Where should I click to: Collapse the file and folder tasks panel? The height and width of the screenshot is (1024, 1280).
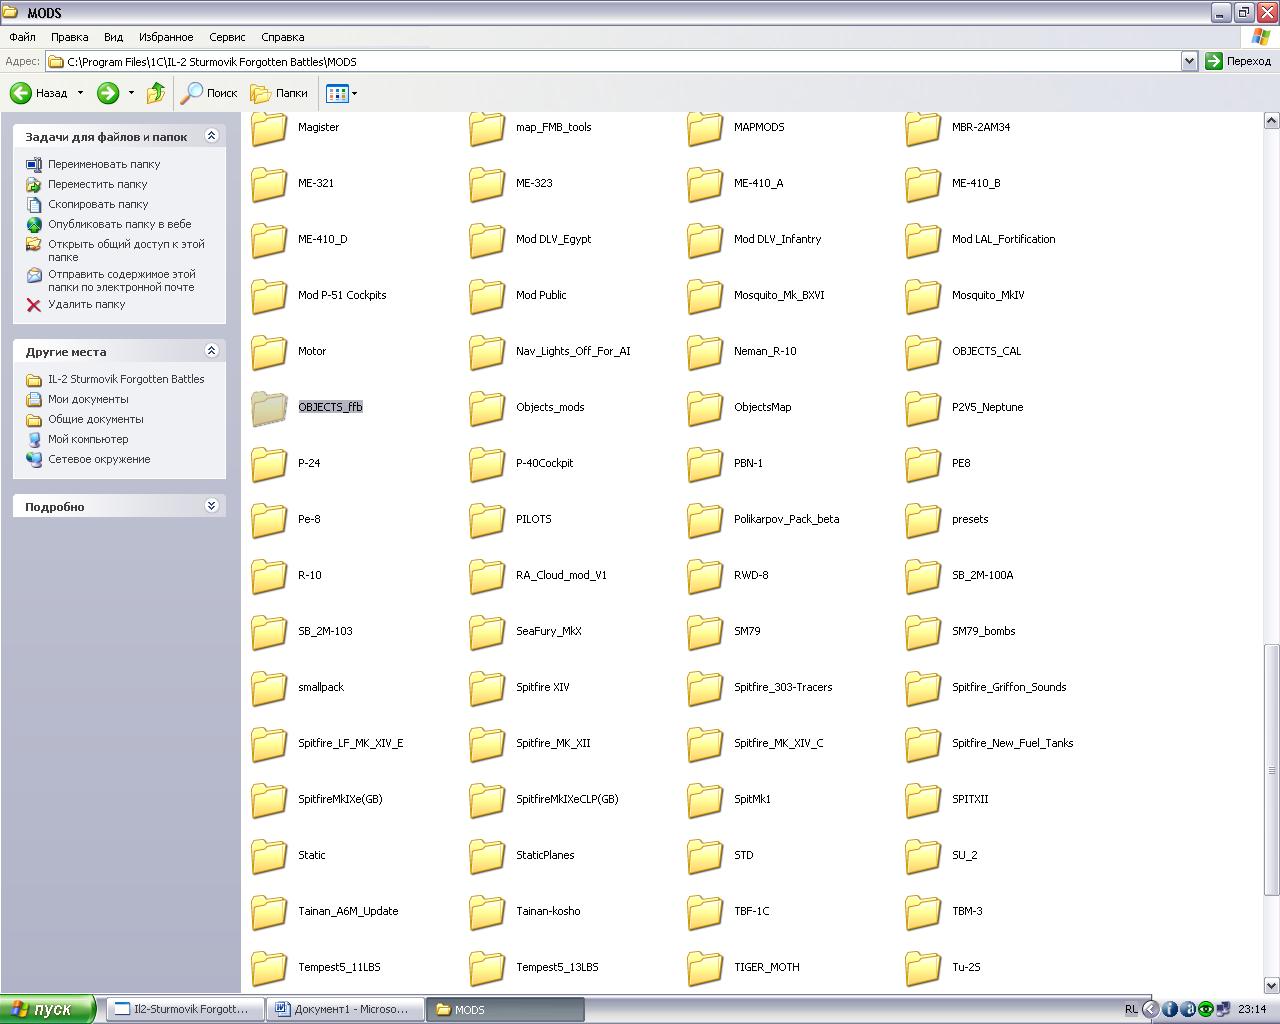[211, 136]
